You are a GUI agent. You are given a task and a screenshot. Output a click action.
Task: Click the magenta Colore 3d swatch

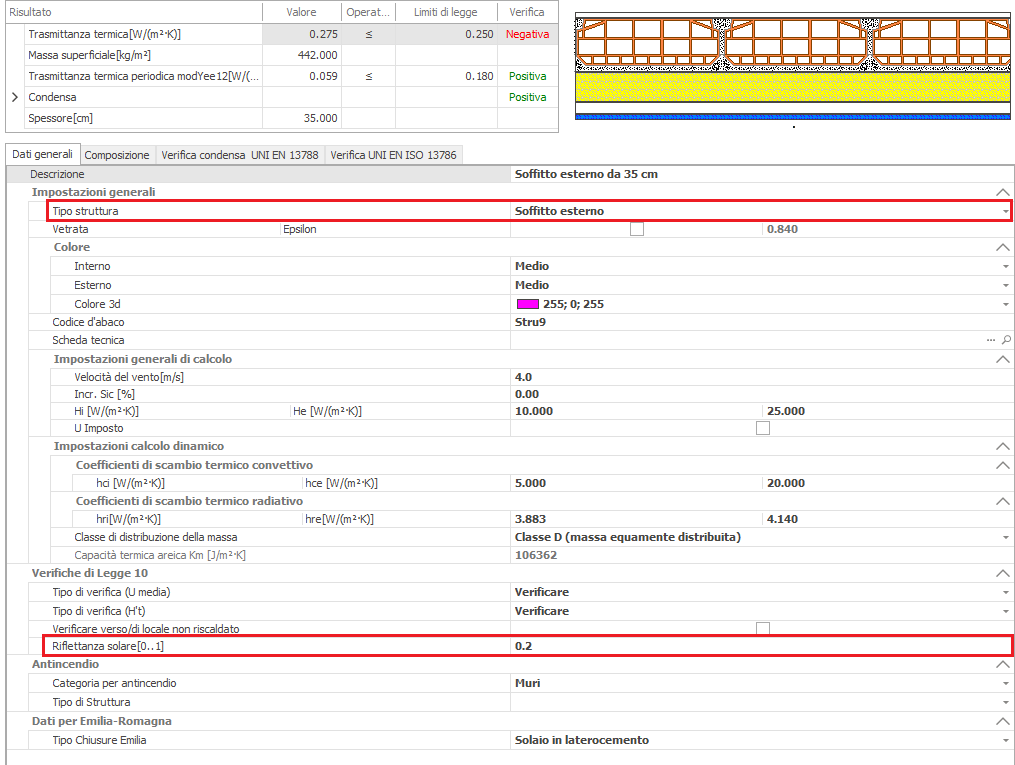pyautogui.click(x=526, y=304)
